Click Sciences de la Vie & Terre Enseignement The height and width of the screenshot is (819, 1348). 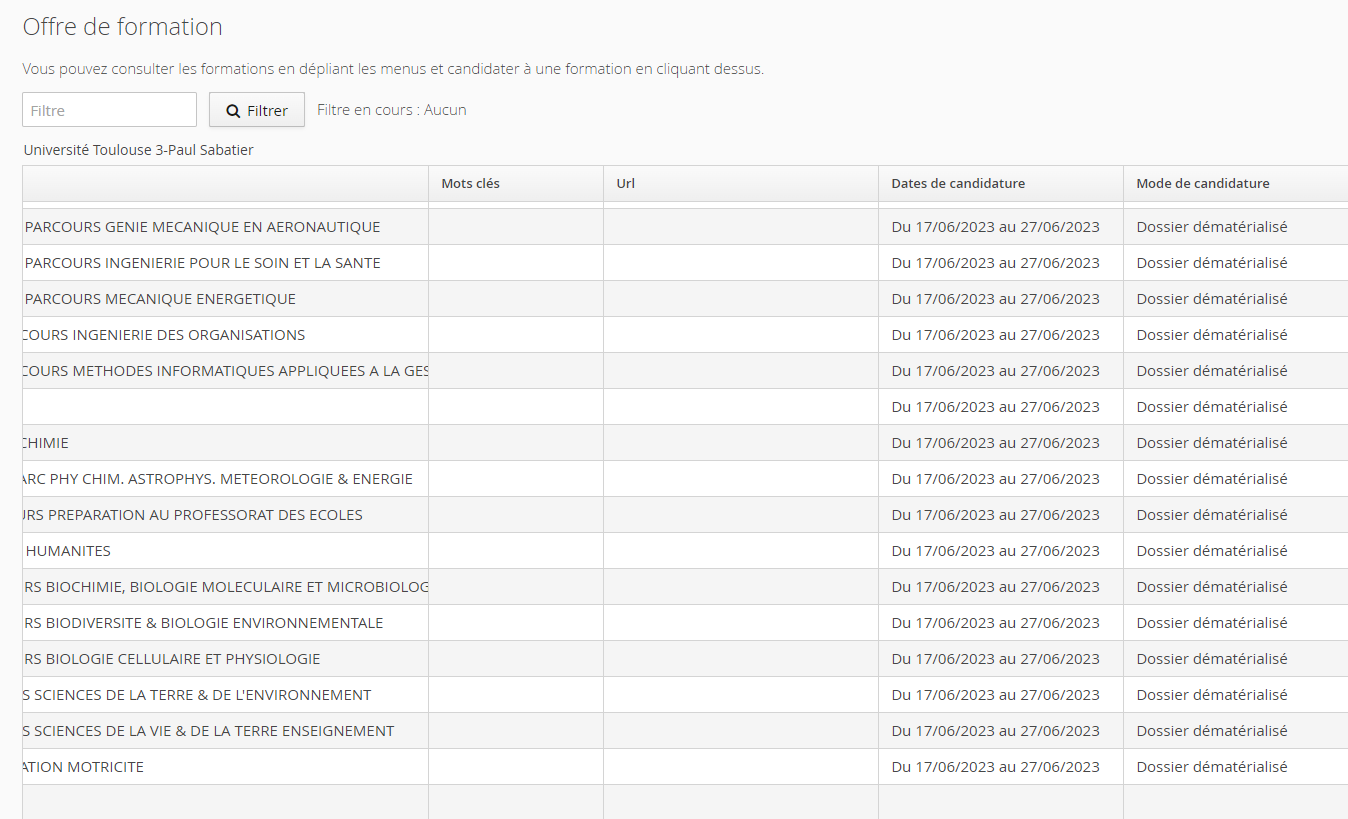pos(209,731)
